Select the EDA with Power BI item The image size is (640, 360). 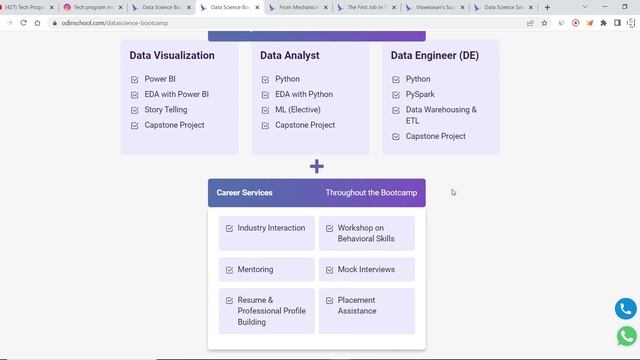pos(176,94)
